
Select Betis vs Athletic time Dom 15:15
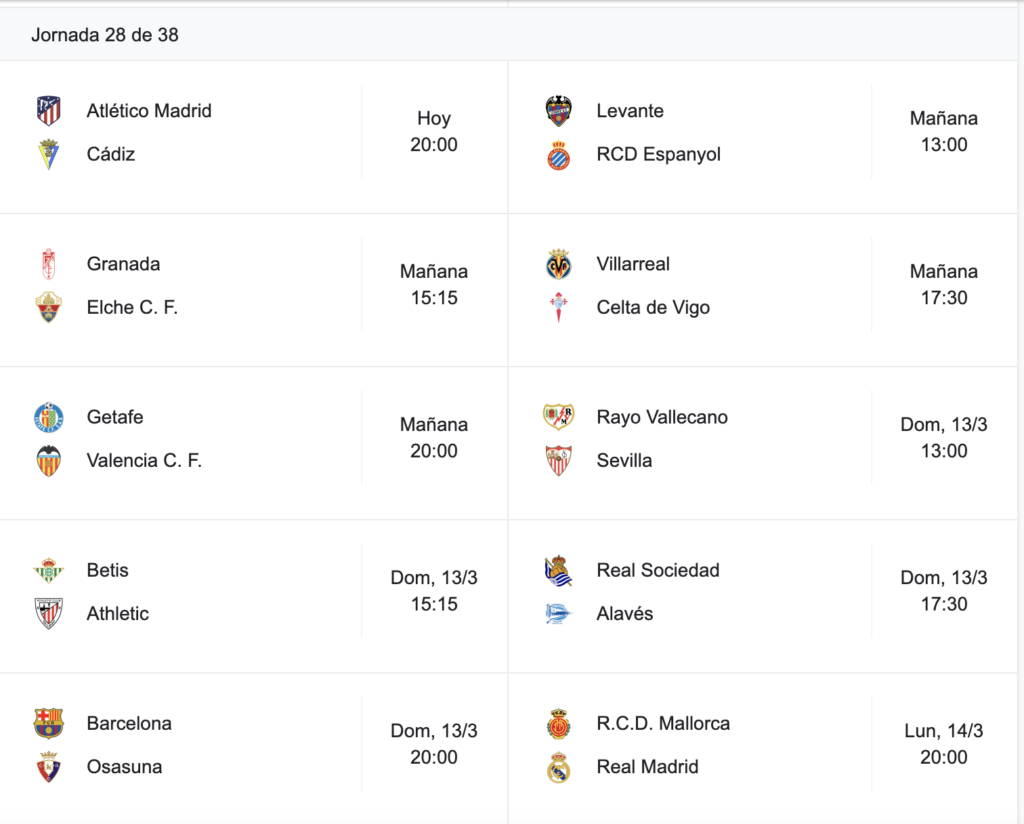click(434, 591)
